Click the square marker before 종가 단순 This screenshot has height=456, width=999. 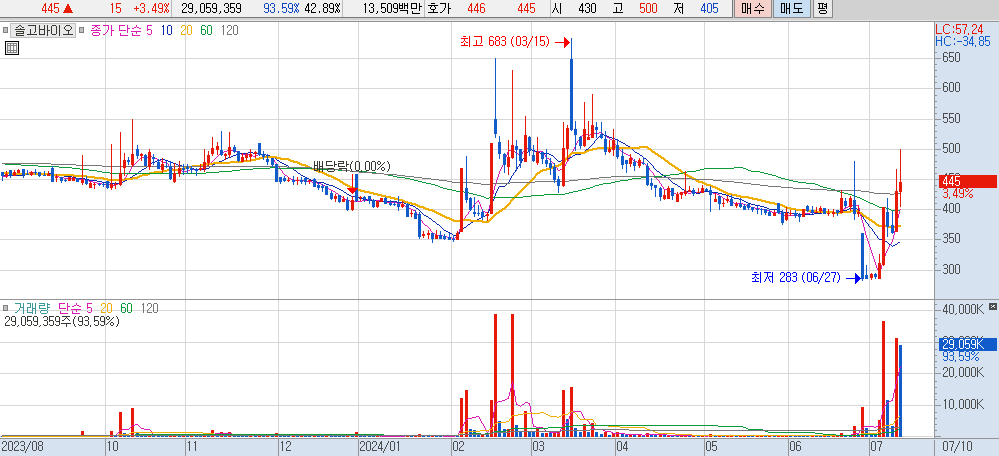pos(84,30)
